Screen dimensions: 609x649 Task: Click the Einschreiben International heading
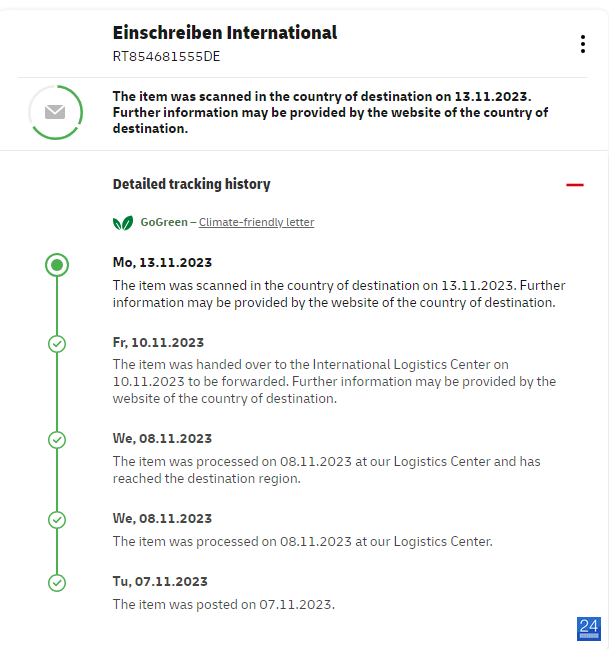(x=225, y=33)
